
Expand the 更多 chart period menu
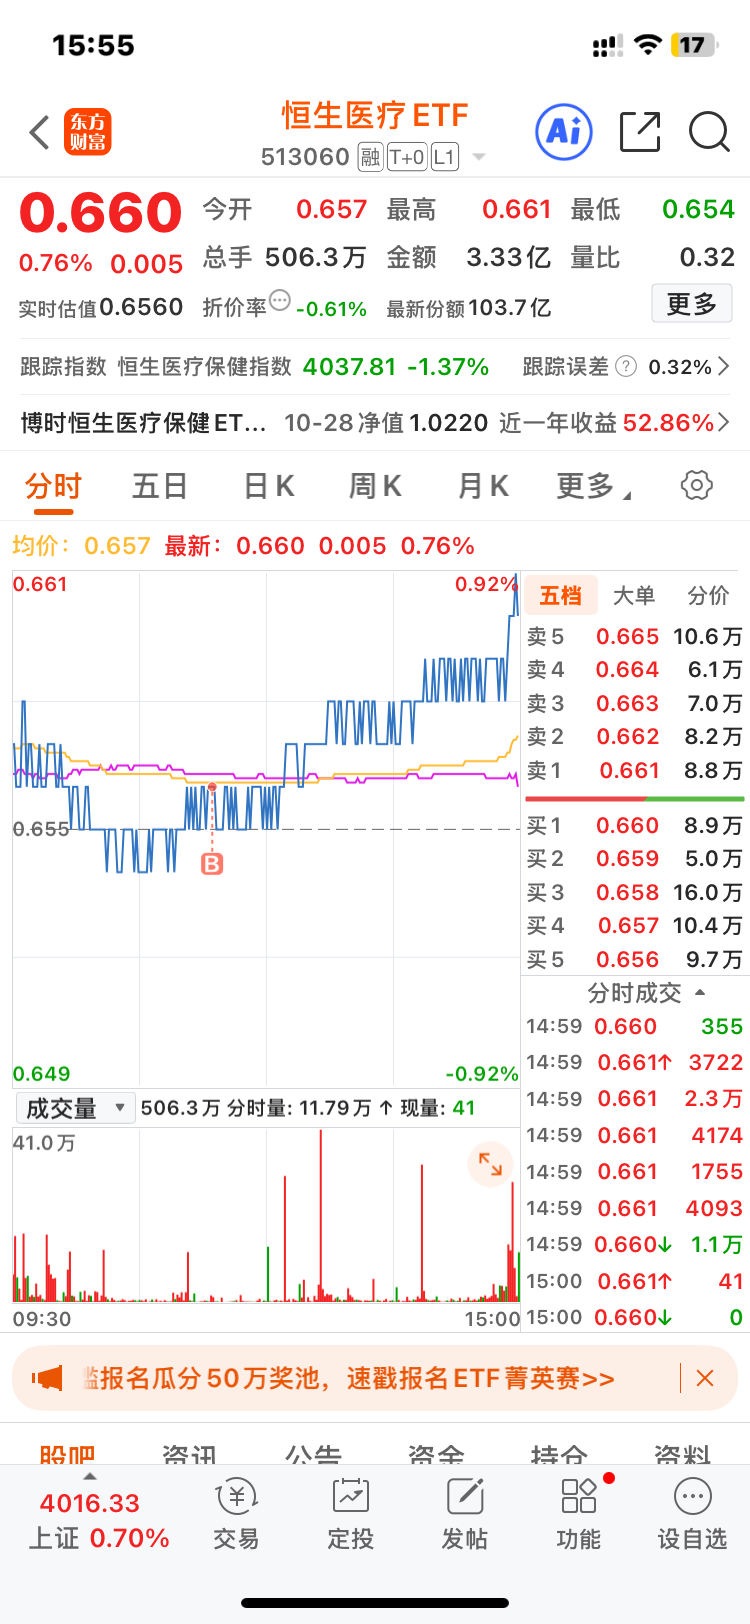click(x=594, y=486)
